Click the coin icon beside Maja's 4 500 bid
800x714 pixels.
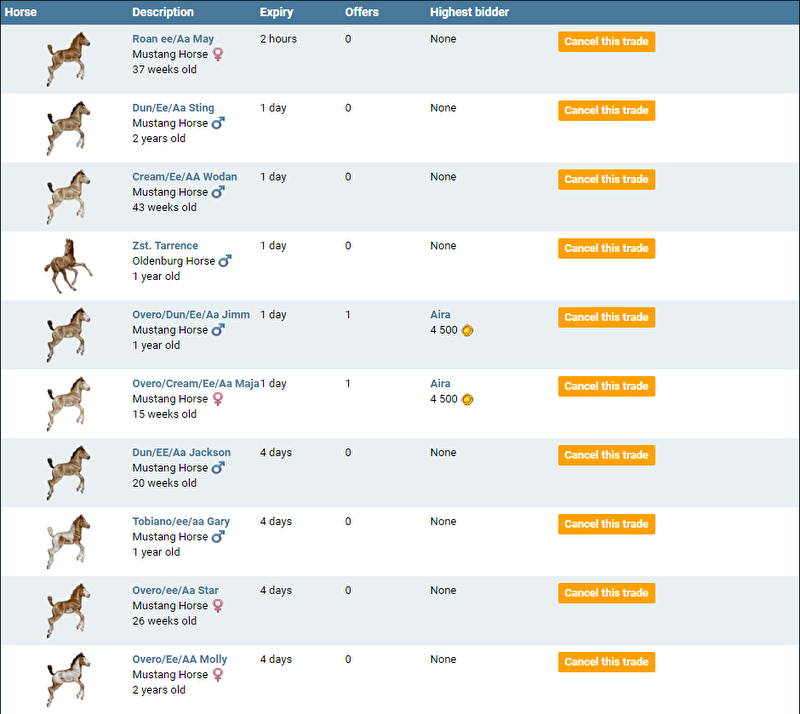click(x=467, y=399)
